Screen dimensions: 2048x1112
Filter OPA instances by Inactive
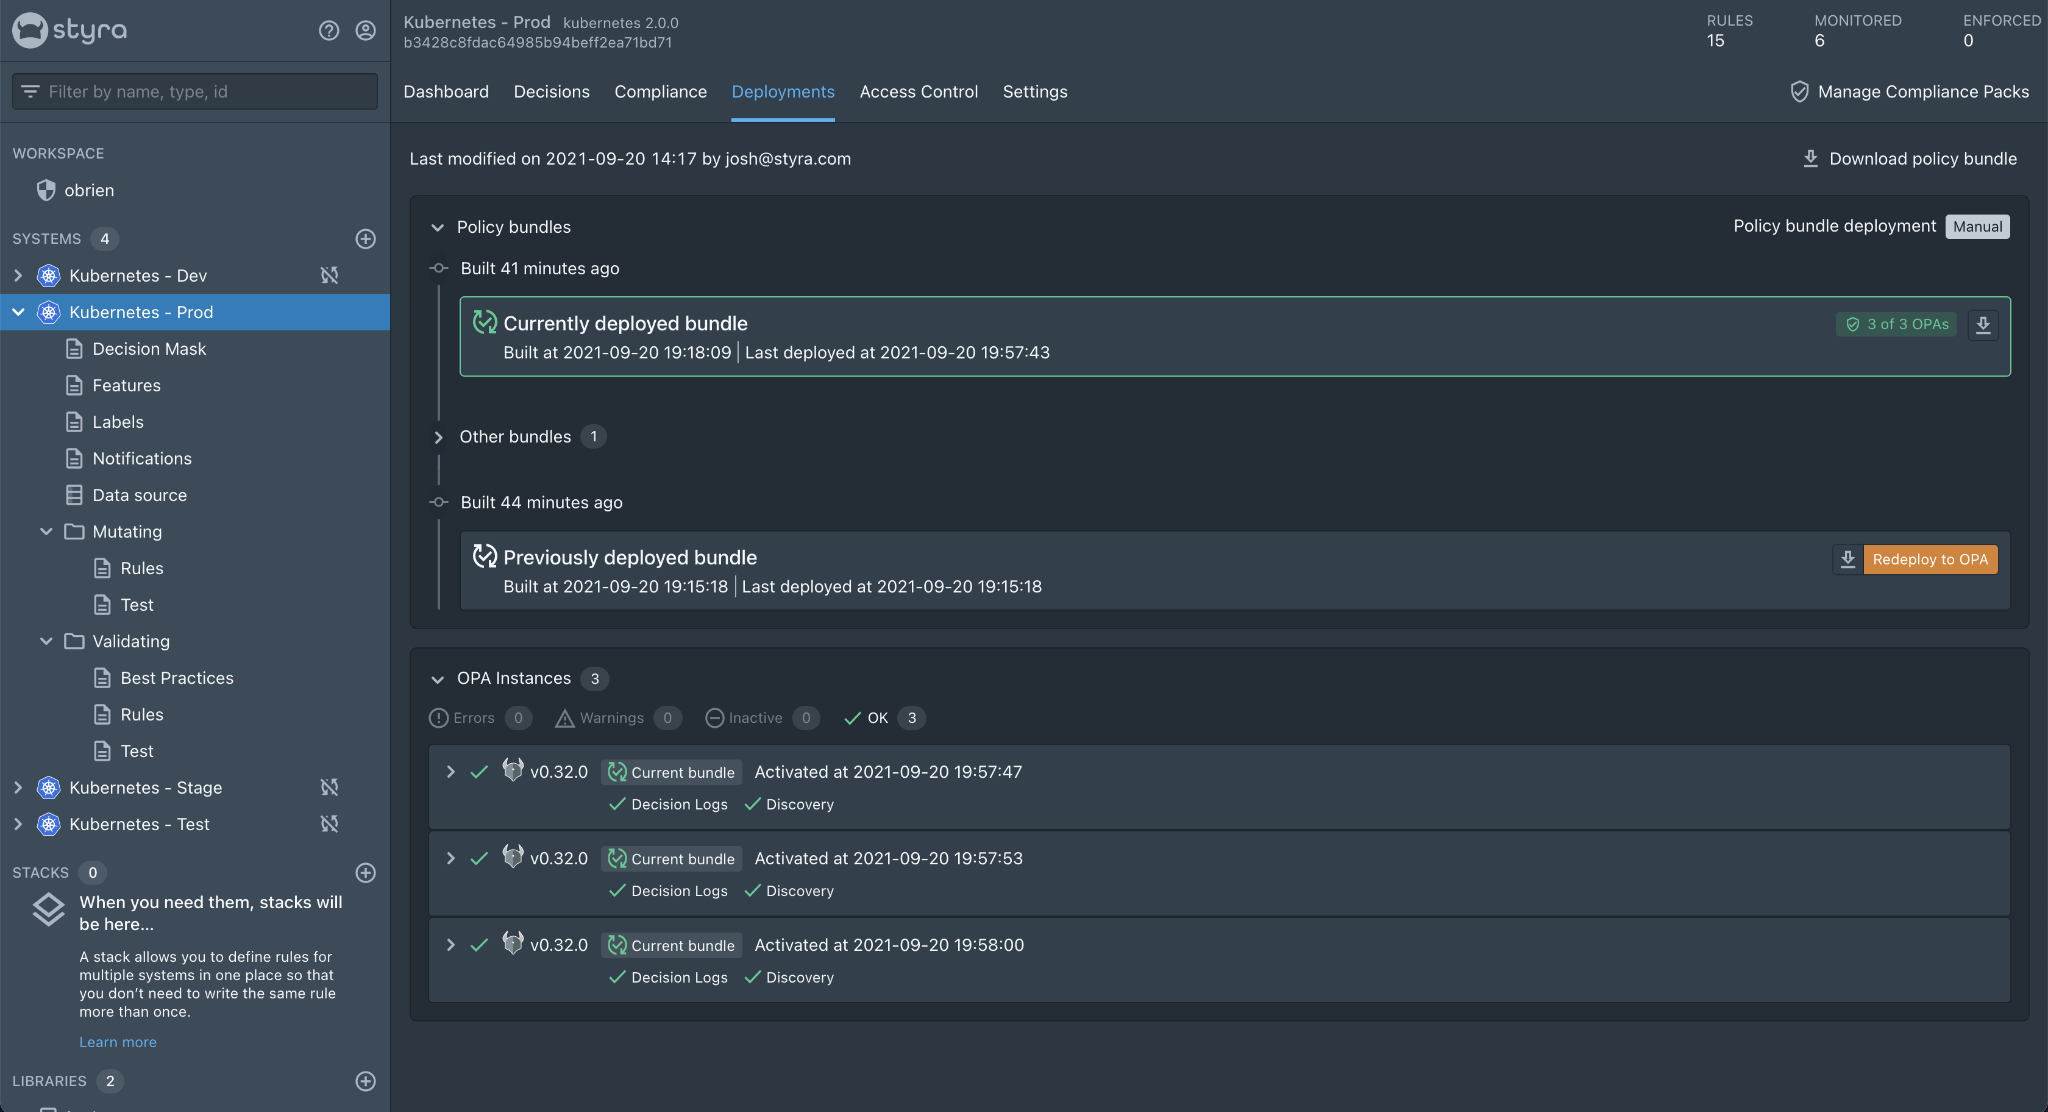pos(762,718)
